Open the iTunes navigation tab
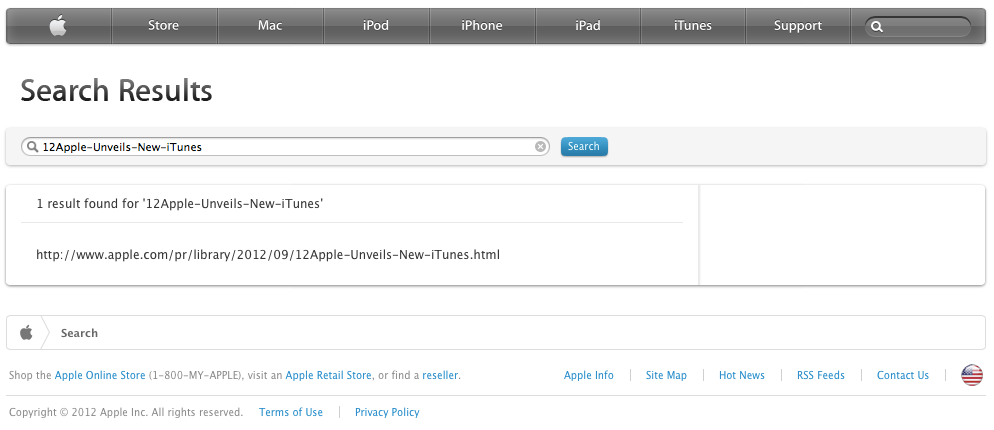Screen dimensions: 994x430 click(693, 26)
